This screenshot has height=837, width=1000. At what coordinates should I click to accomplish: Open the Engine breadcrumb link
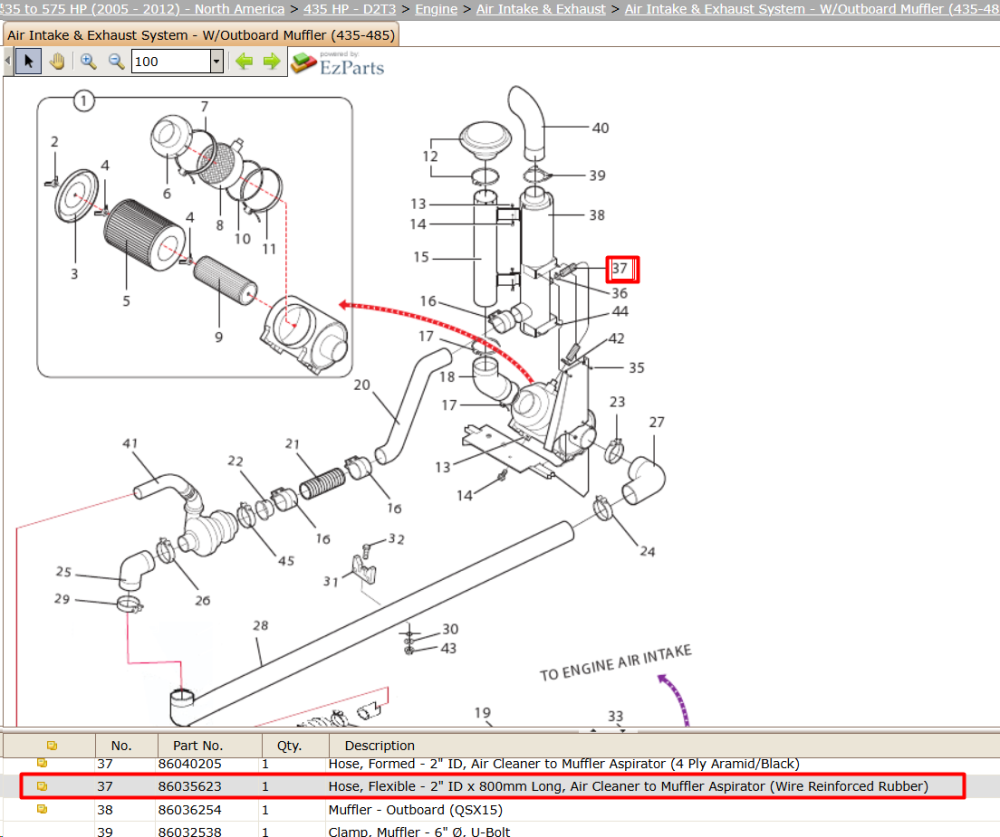436,9
